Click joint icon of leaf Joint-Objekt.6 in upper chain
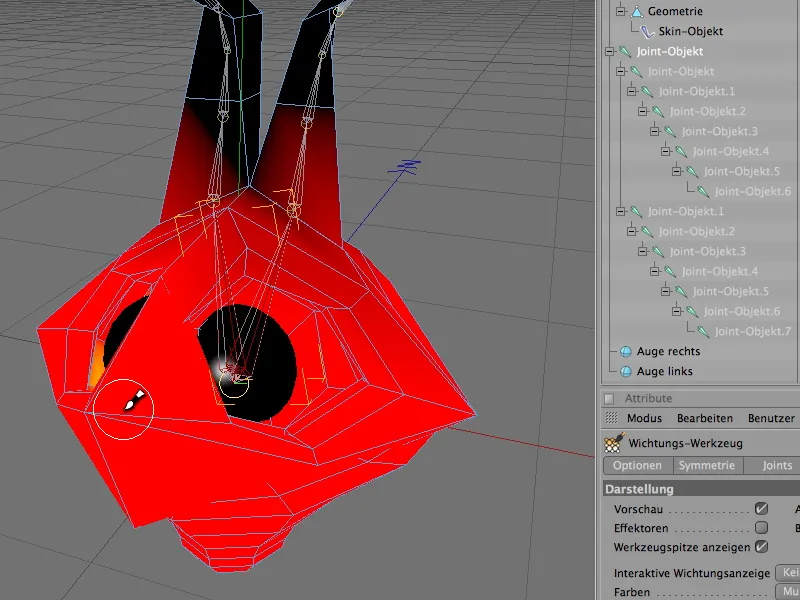 [703, 191]
